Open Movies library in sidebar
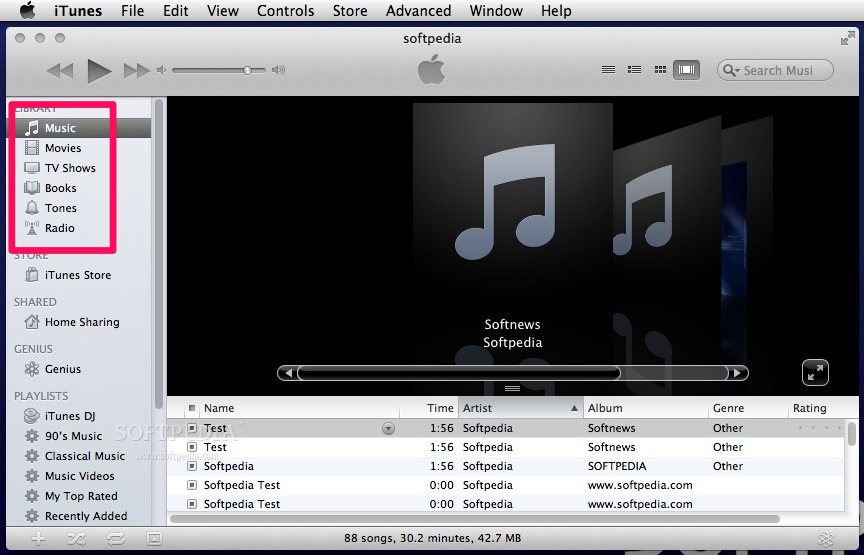This screenshot has height=555, width=864. click(79, 148)
